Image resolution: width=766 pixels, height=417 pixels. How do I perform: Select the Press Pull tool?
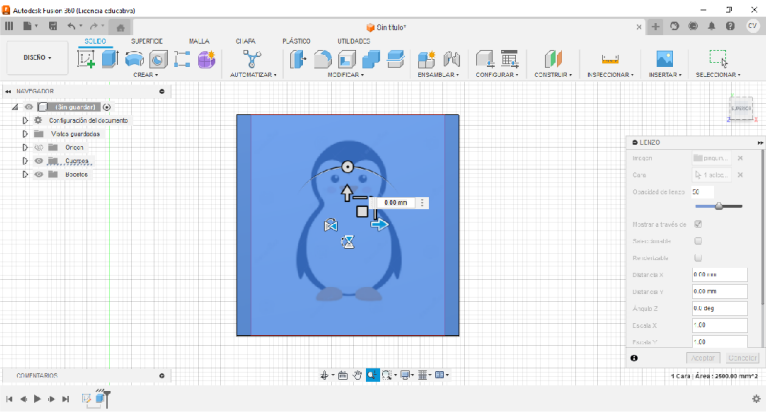(x=298, y=60)
